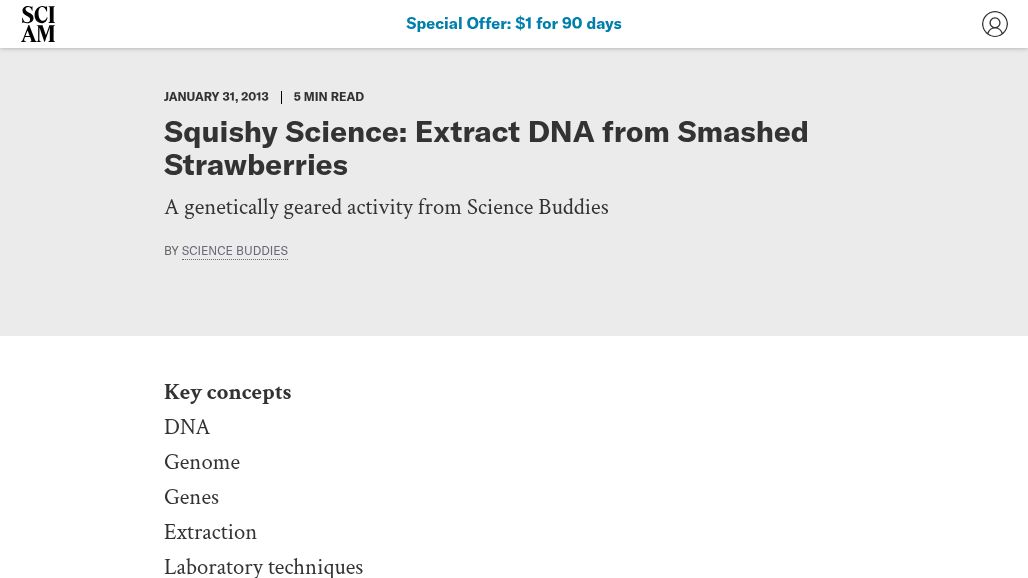
Task: Click the Key concepts section heading
Action: pos(227,392)
